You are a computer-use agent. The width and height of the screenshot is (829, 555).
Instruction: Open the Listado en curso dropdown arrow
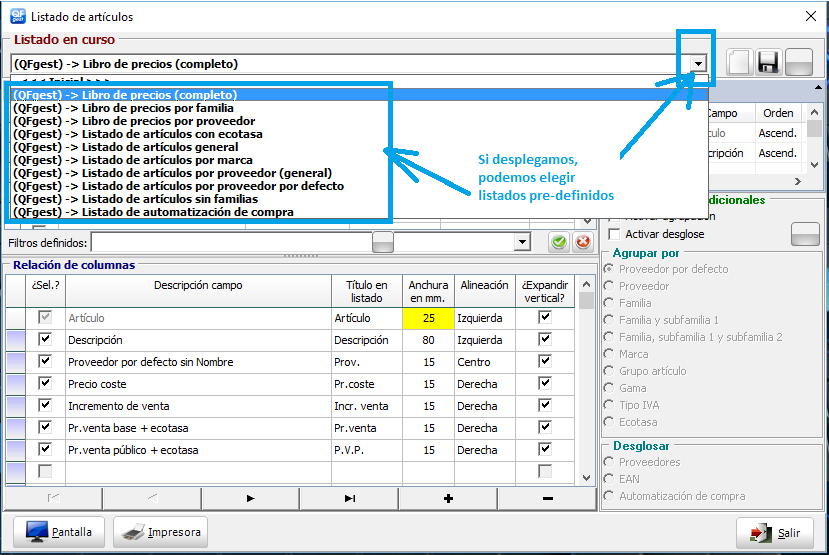(x=698, y=64)
